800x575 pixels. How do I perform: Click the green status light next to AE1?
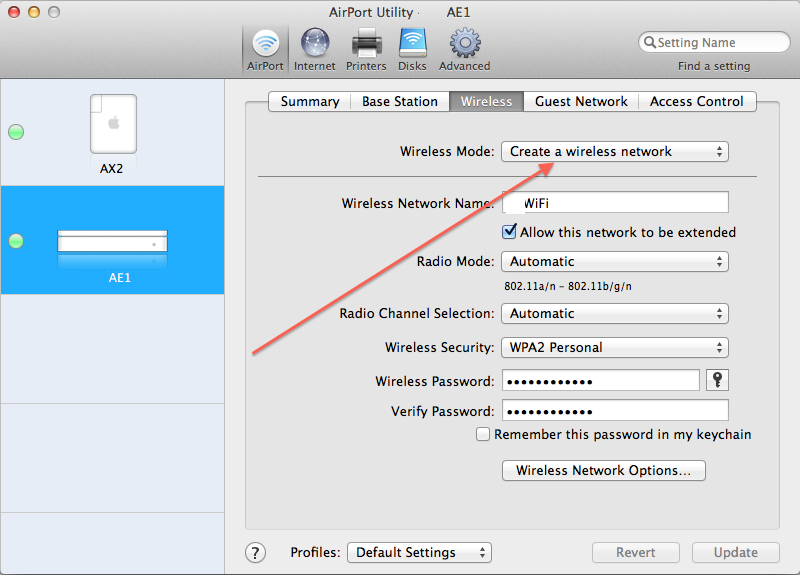[16, 240]
